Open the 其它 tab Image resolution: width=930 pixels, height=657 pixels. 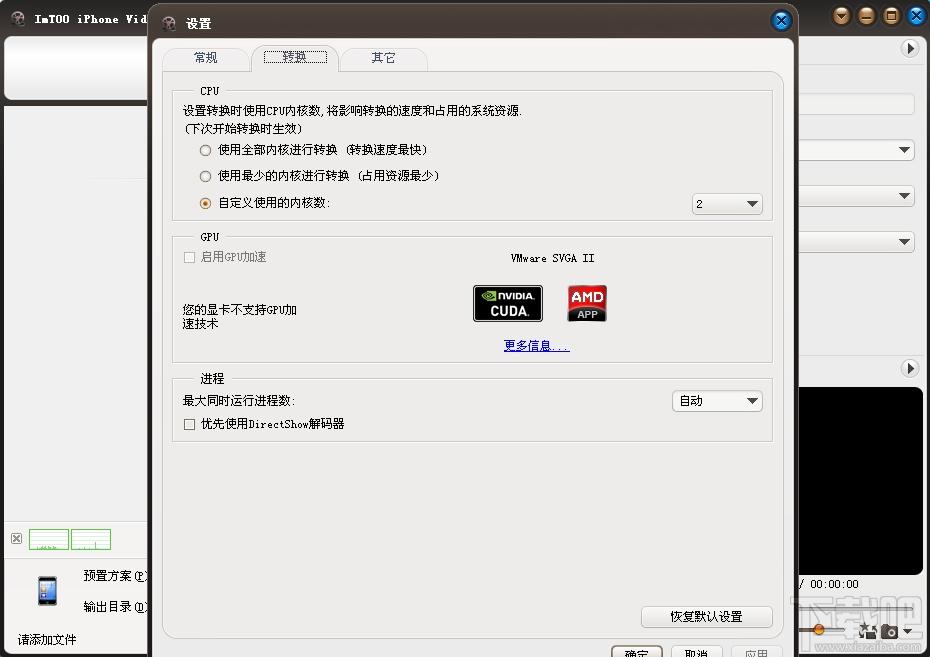(383, 58)
